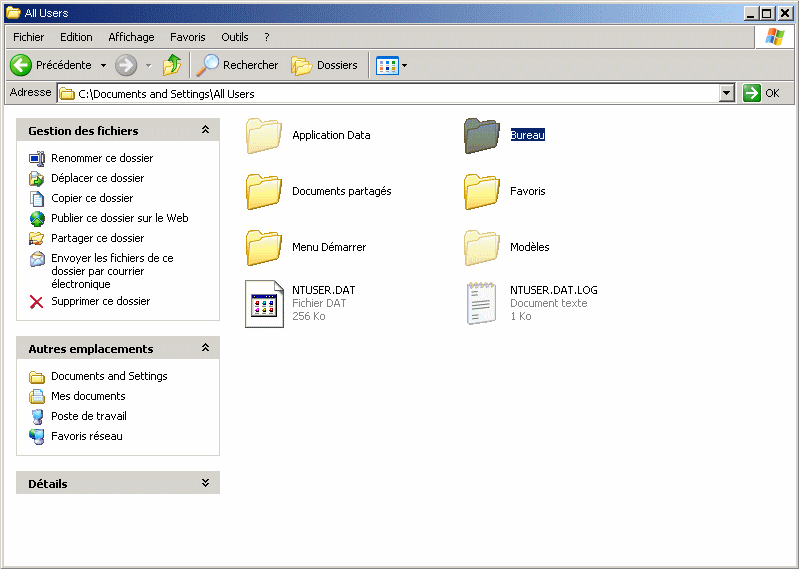Screen dimensions: 799x569
Task: Click the Mes documents icon
Action: (x=37, y=396)
